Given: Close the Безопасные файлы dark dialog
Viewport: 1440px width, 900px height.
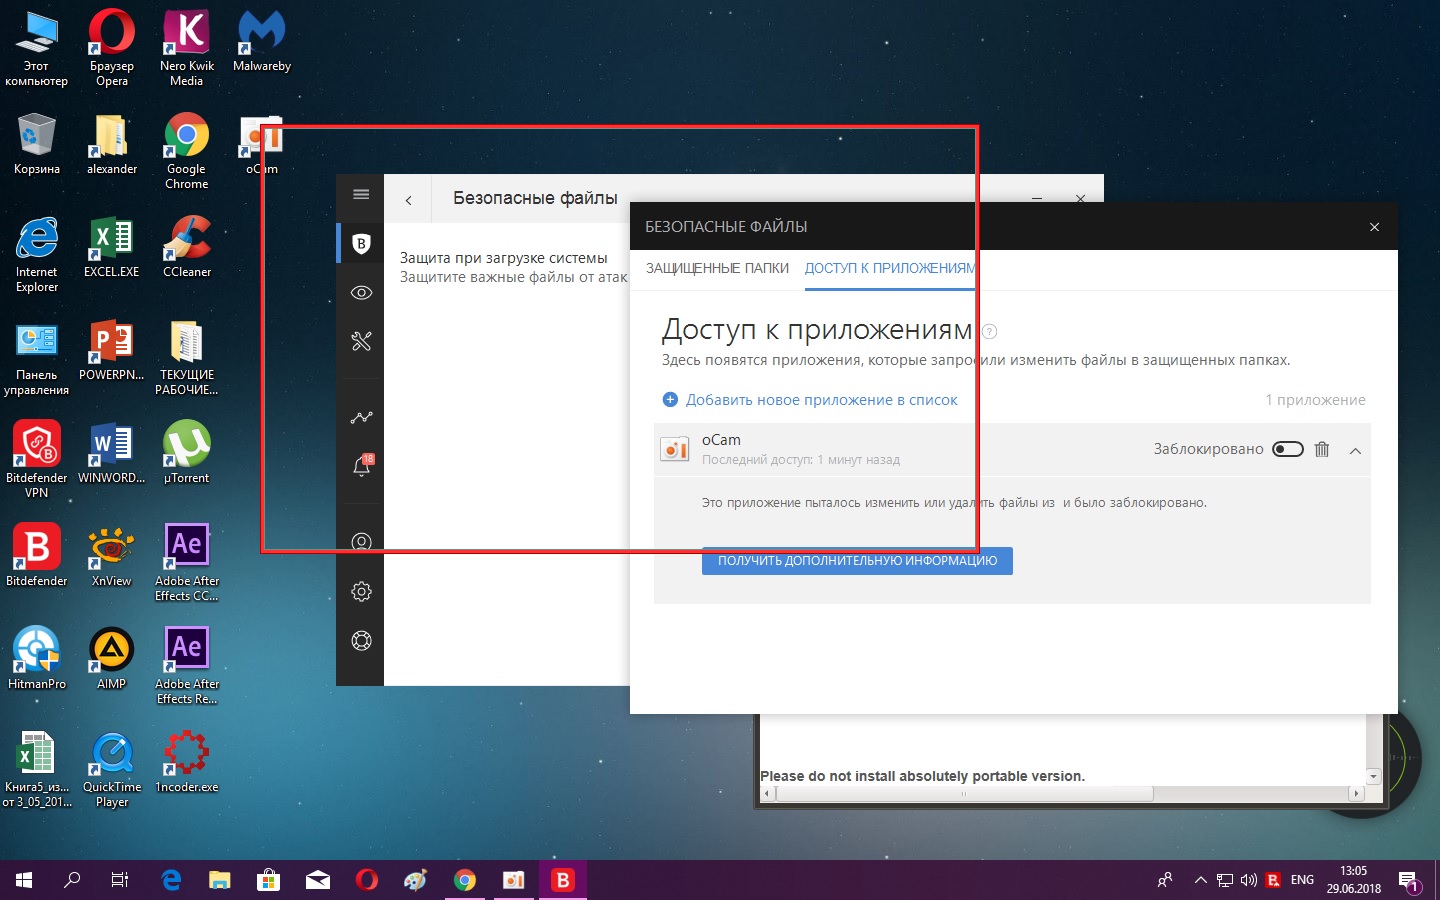Looking at the screenshot, I should coord(1374,227).
